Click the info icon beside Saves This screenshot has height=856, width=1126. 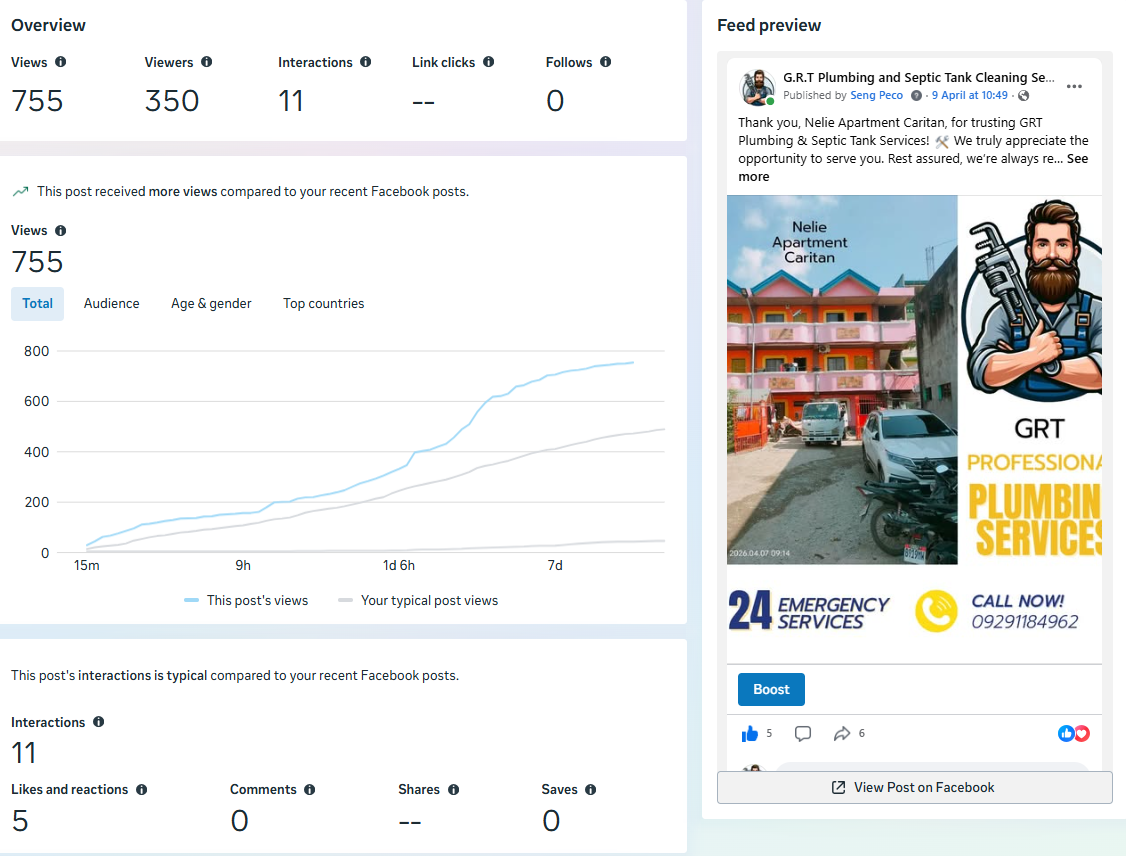[590, 789]
